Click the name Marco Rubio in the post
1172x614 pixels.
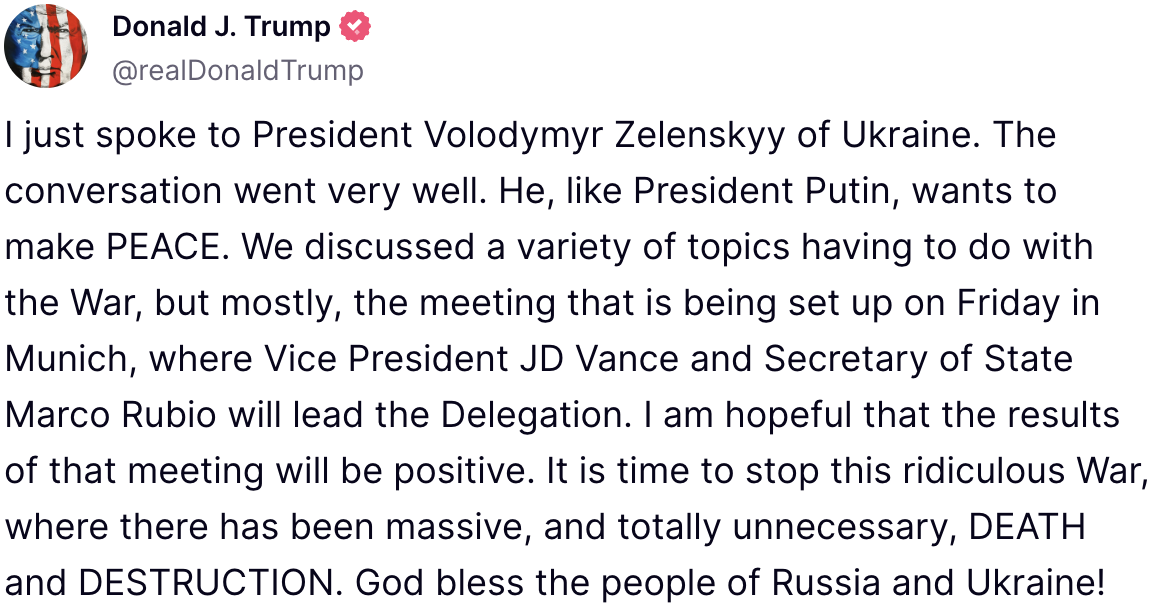pos(110,414)
